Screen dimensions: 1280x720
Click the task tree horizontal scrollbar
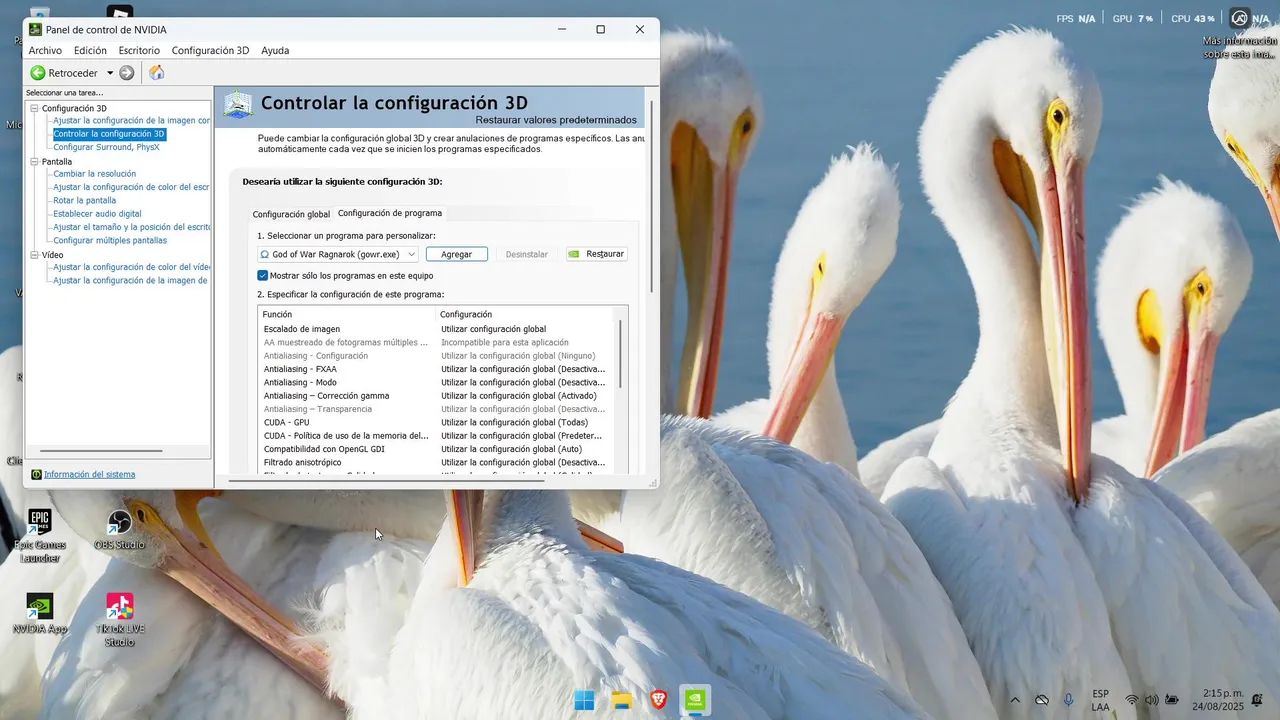(x=100, y=452)
